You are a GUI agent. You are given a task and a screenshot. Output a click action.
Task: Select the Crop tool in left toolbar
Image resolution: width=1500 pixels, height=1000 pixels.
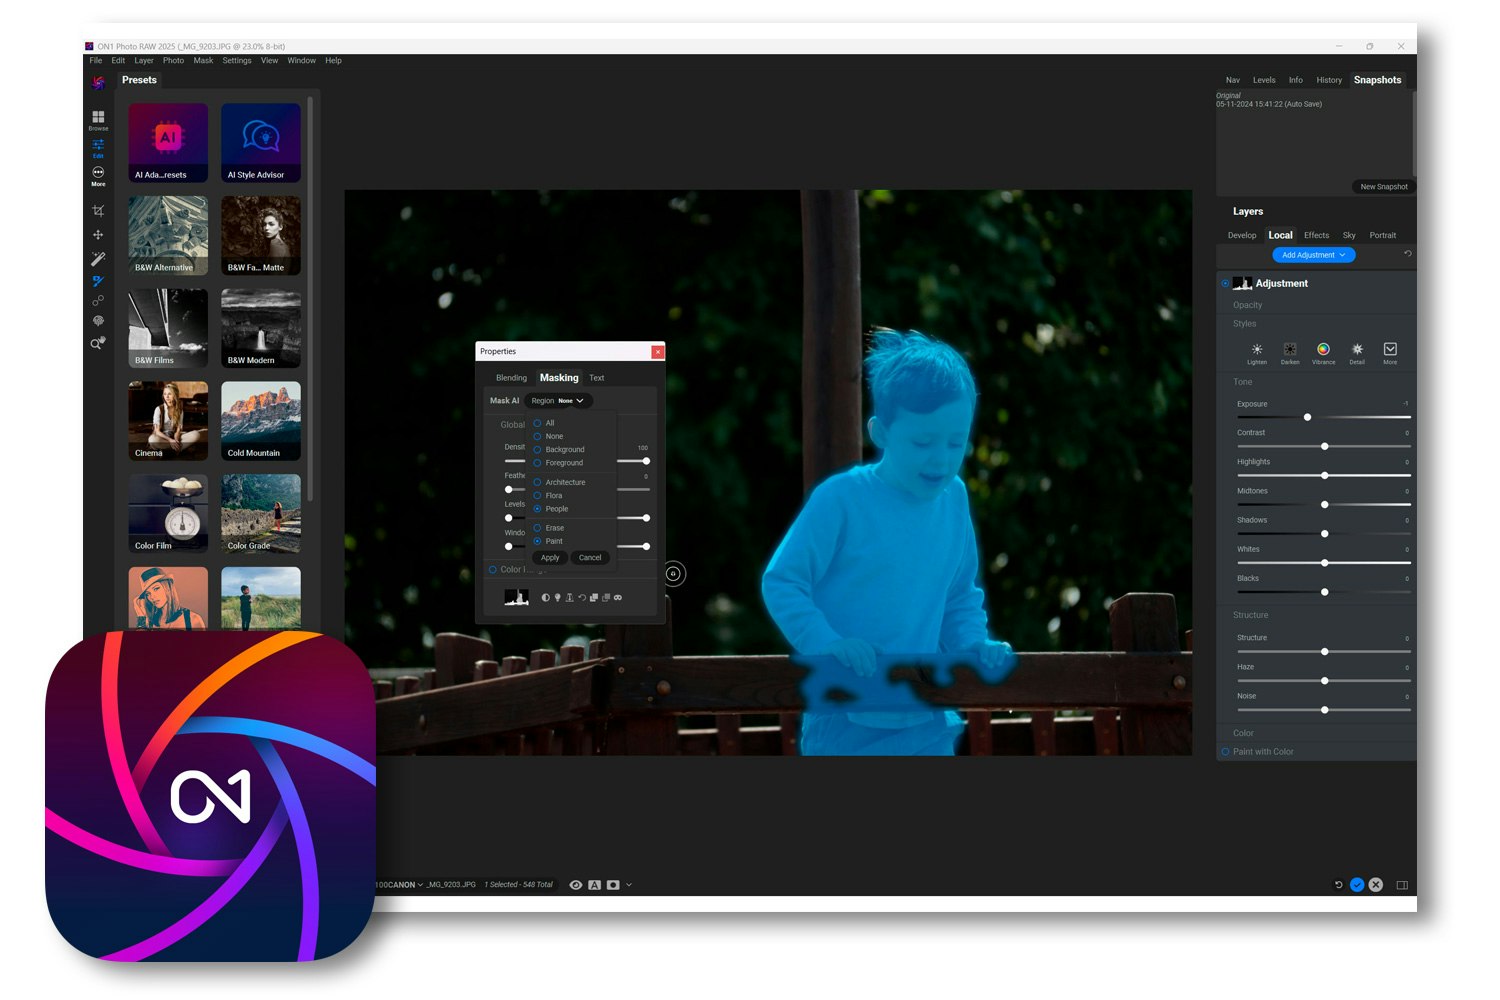click(x=98, y=211)
